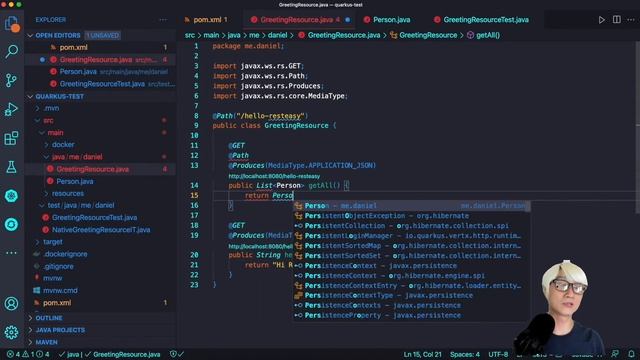
Task: Run the Java file with play button
Action: [x=602, y=20]
